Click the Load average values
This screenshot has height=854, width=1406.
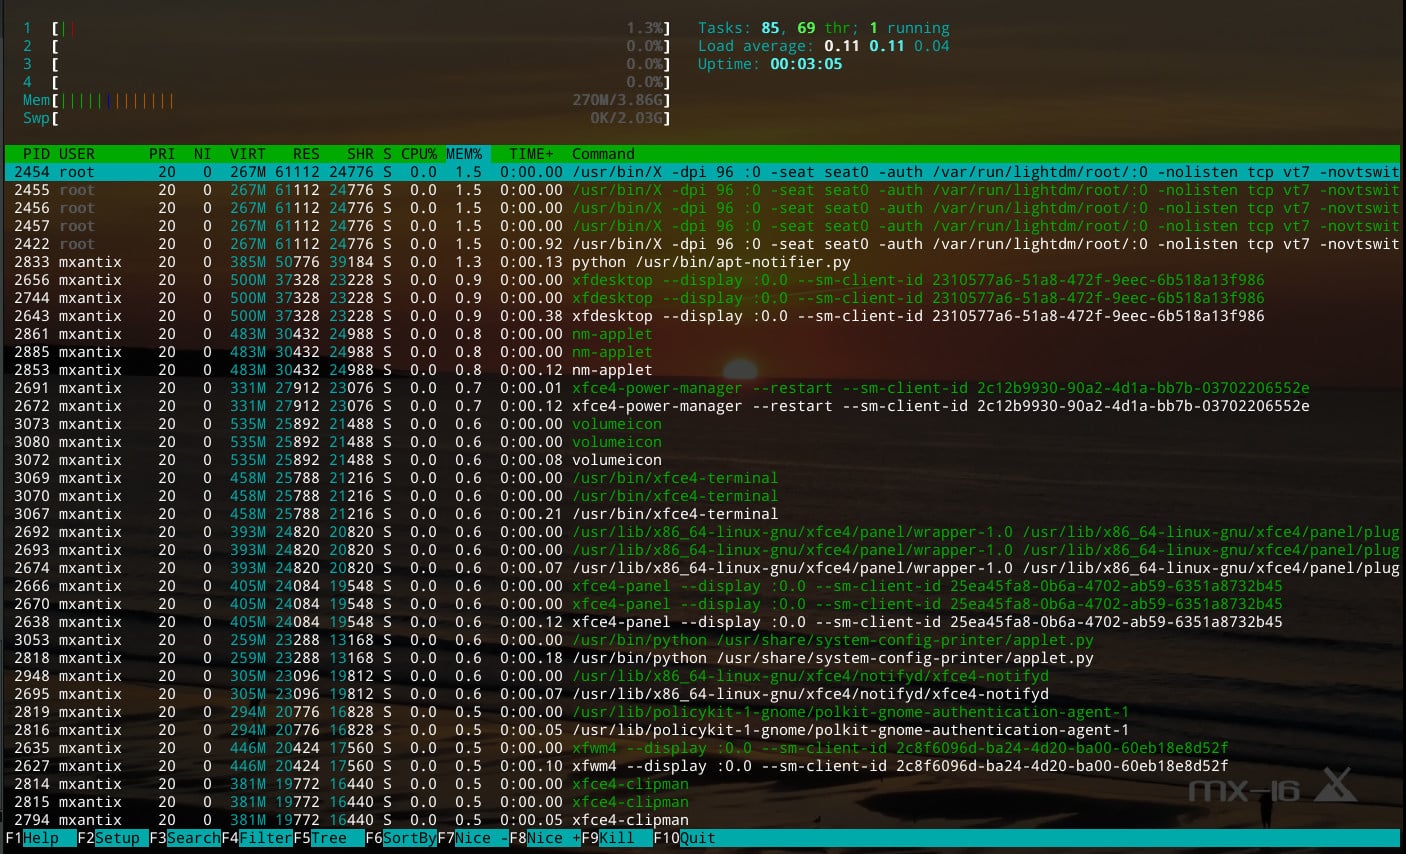tap(887, 46)
